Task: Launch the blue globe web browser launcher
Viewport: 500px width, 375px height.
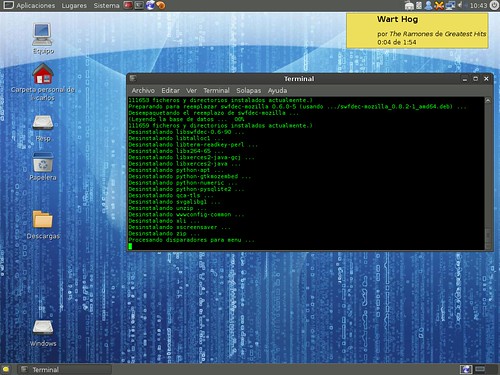Action: point(150,5)
